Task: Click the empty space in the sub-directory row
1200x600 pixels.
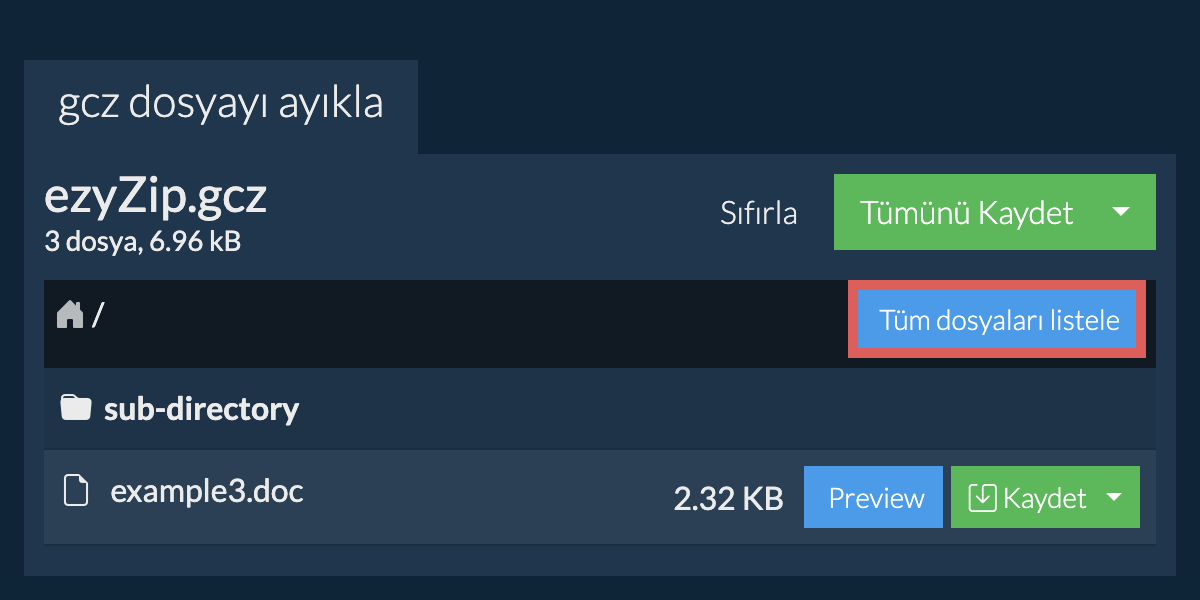Action: [720, 409]
